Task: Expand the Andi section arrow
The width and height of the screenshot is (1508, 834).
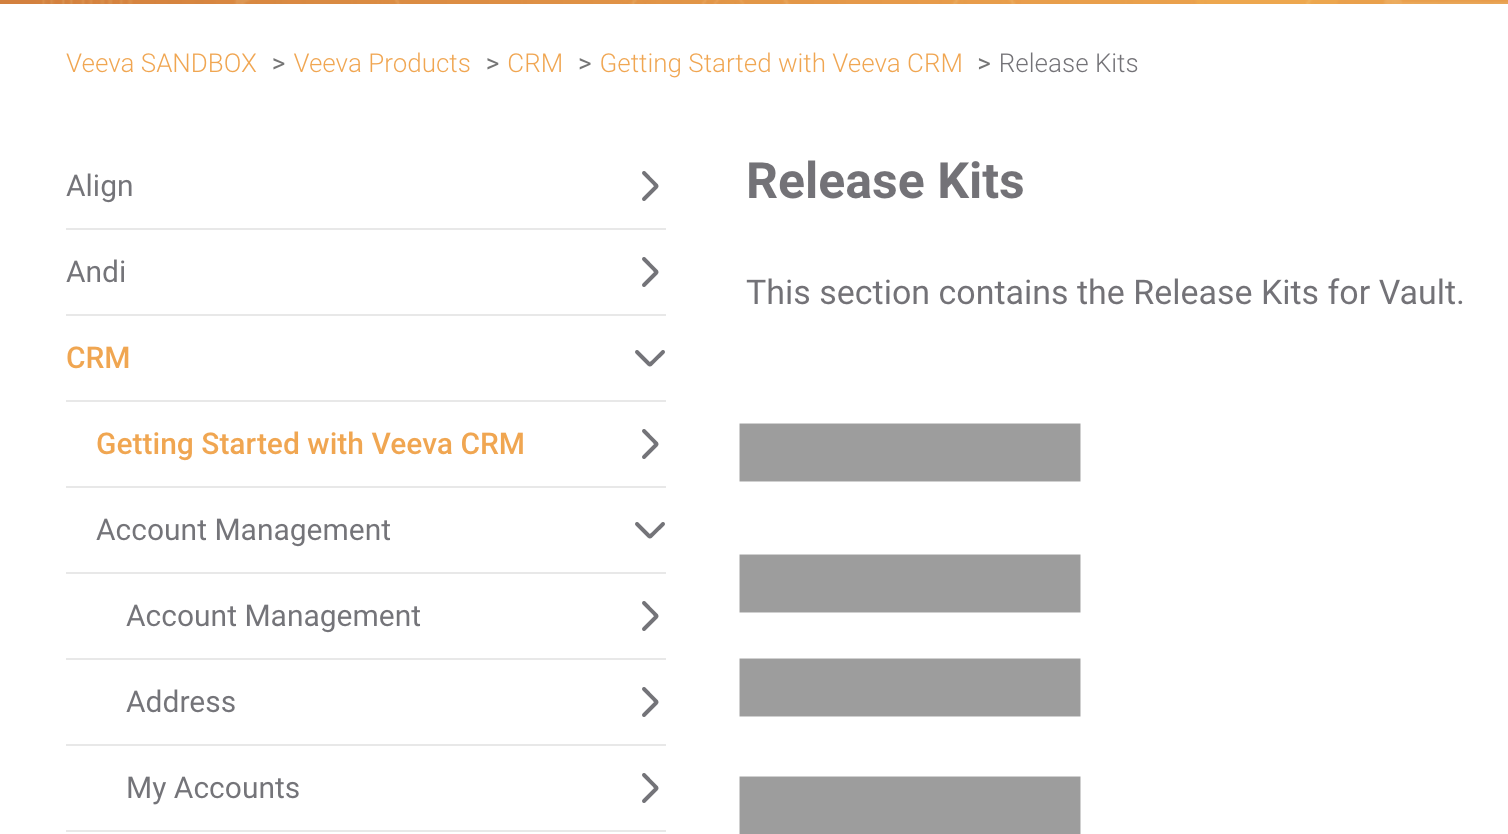Action: pyautogui.click(x=650, y=272)
